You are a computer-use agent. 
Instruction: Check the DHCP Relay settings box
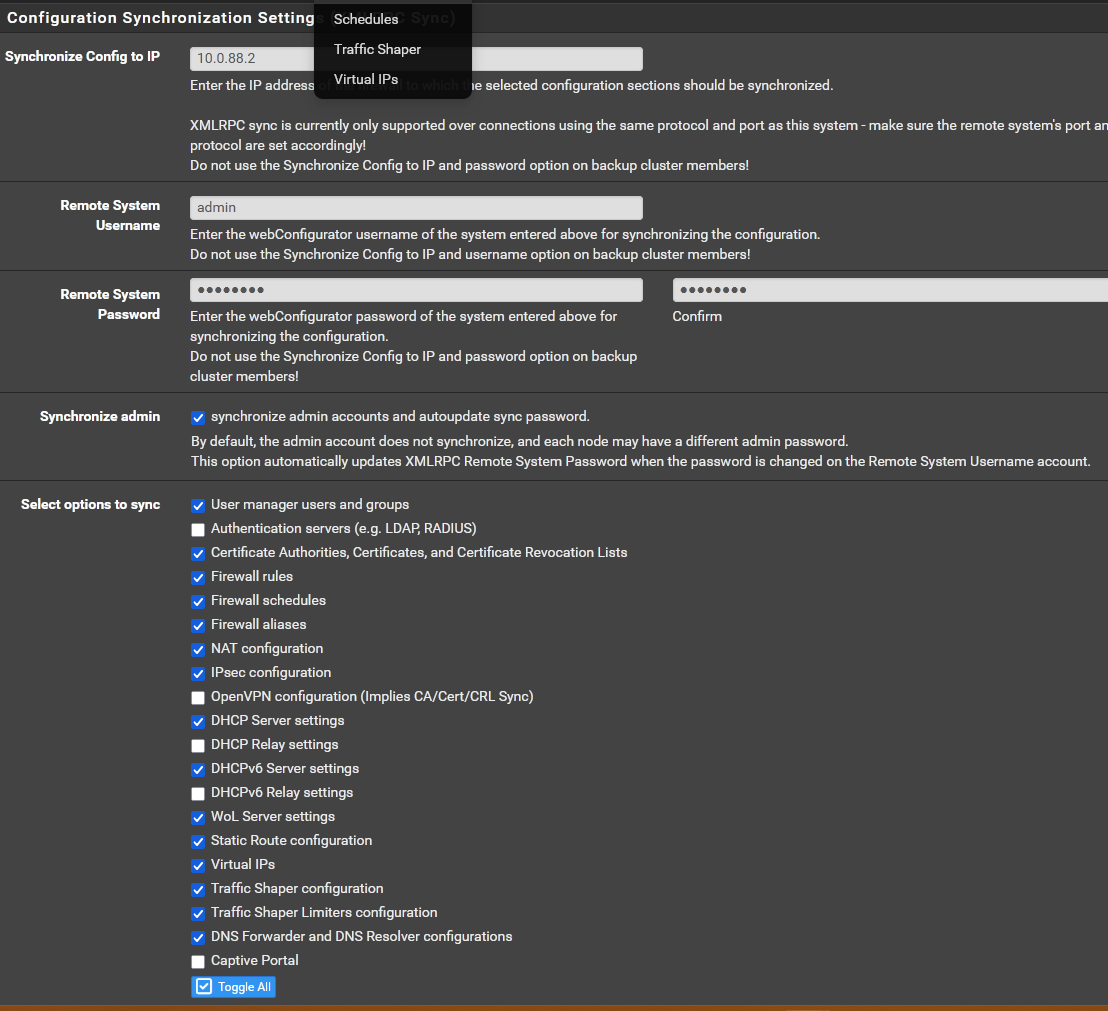(x=198, y=746)
